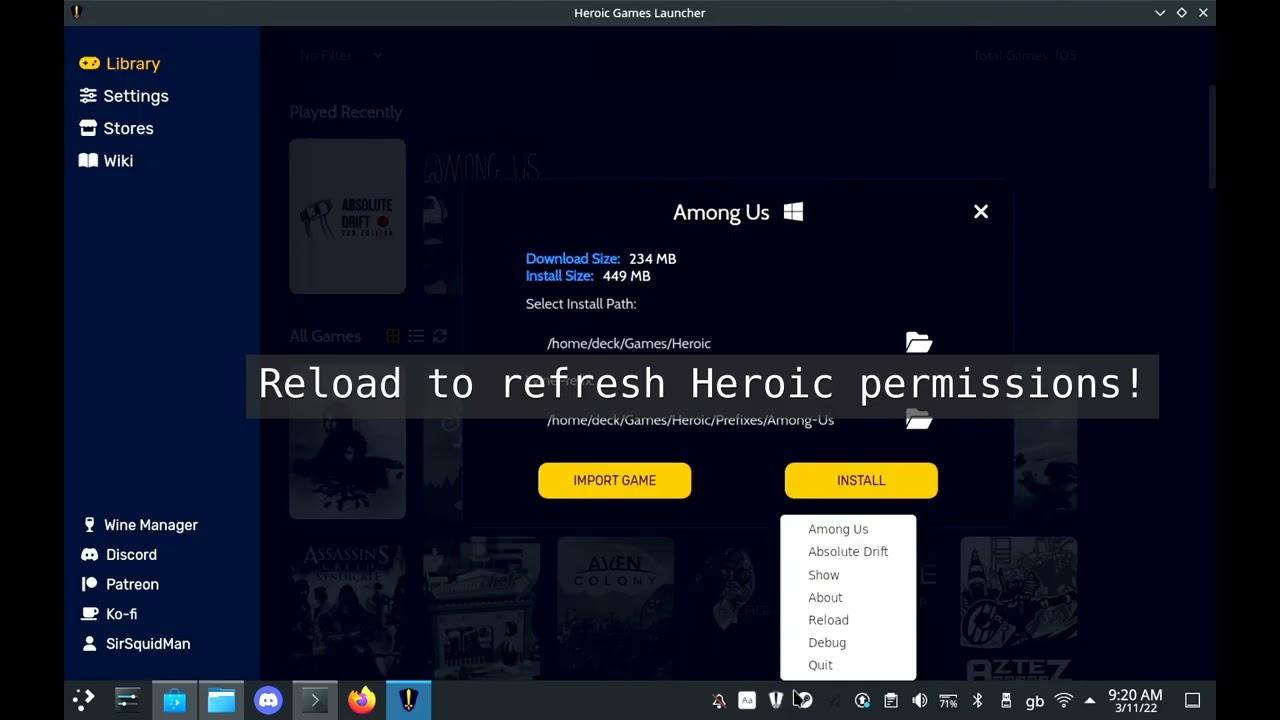Image resolution: width=1280 pixels, height=720 pixels.
Task: Click the Aven Colony game card
Action: [x=615, y=608]
